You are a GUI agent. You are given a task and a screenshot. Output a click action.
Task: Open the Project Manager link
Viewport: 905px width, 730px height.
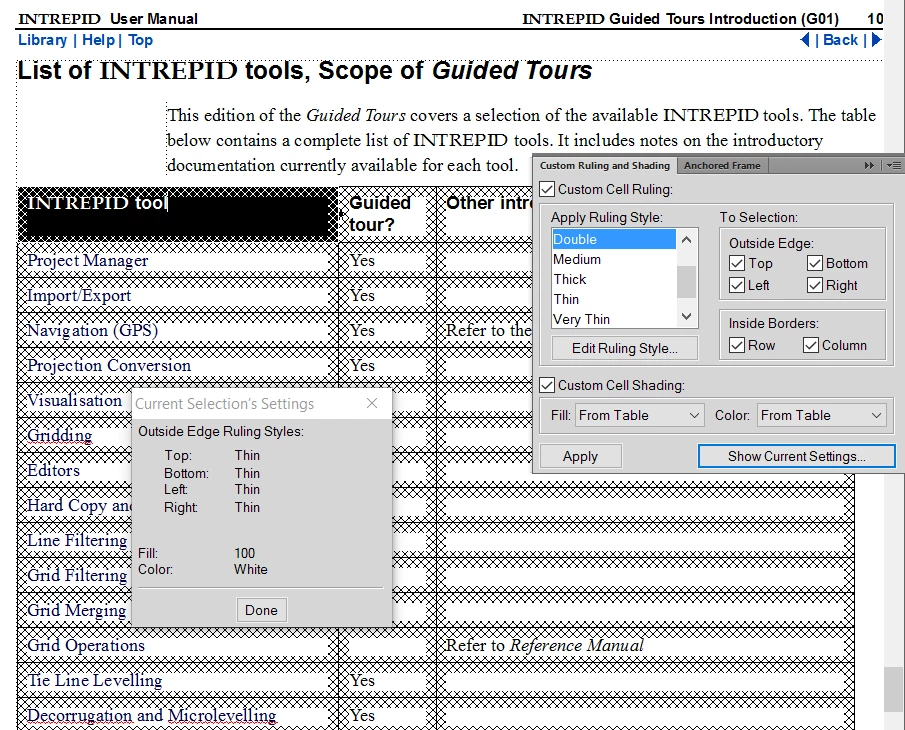(x=88, y=260)
